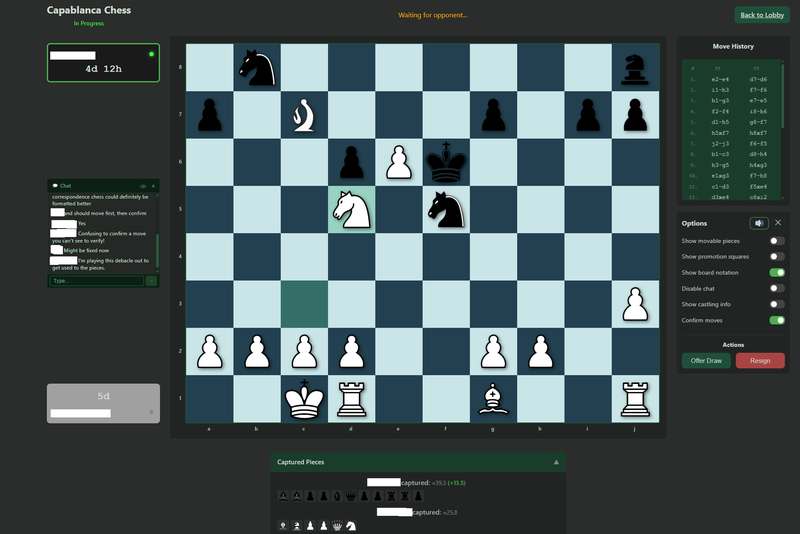Select move b1-c3 in Move History
800x534 pixels.
(720, 154)
